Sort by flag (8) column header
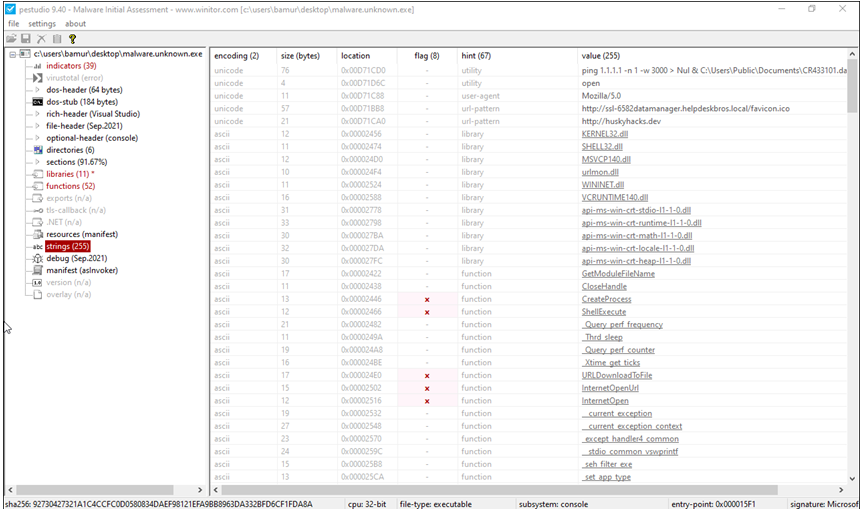The width and height of the screenshot is (864, 512). [427, 56]
